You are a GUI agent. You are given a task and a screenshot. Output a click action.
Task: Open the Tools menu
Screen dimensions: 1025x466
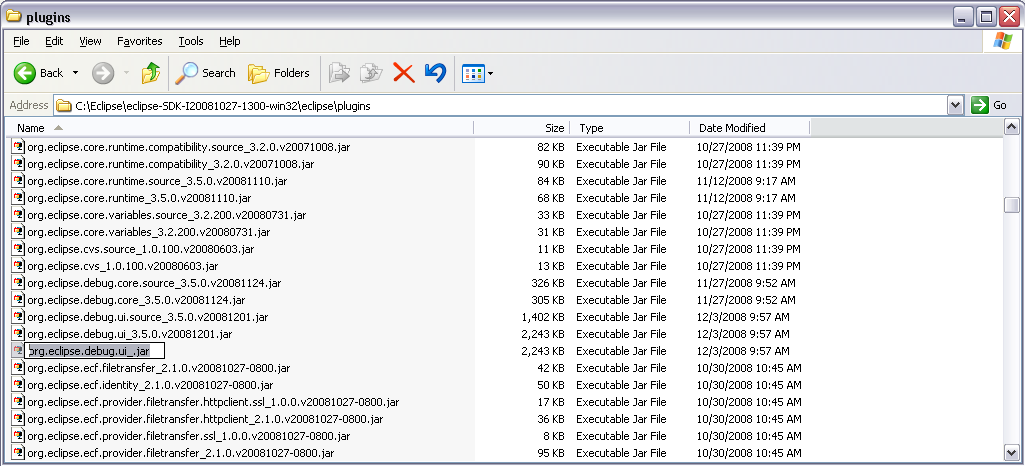click(191, 41)
